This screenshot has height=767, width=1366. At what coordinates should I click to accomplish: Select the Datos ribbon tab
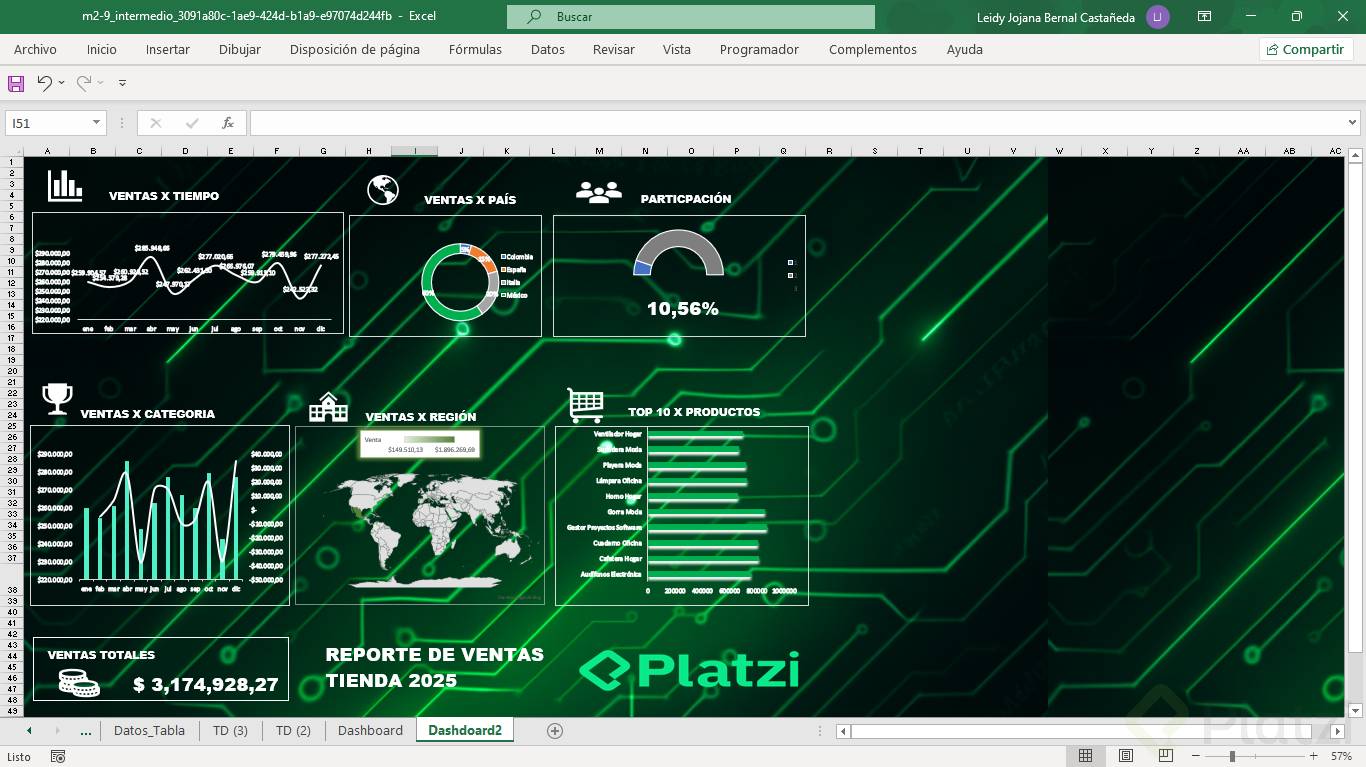coord(548,49)
